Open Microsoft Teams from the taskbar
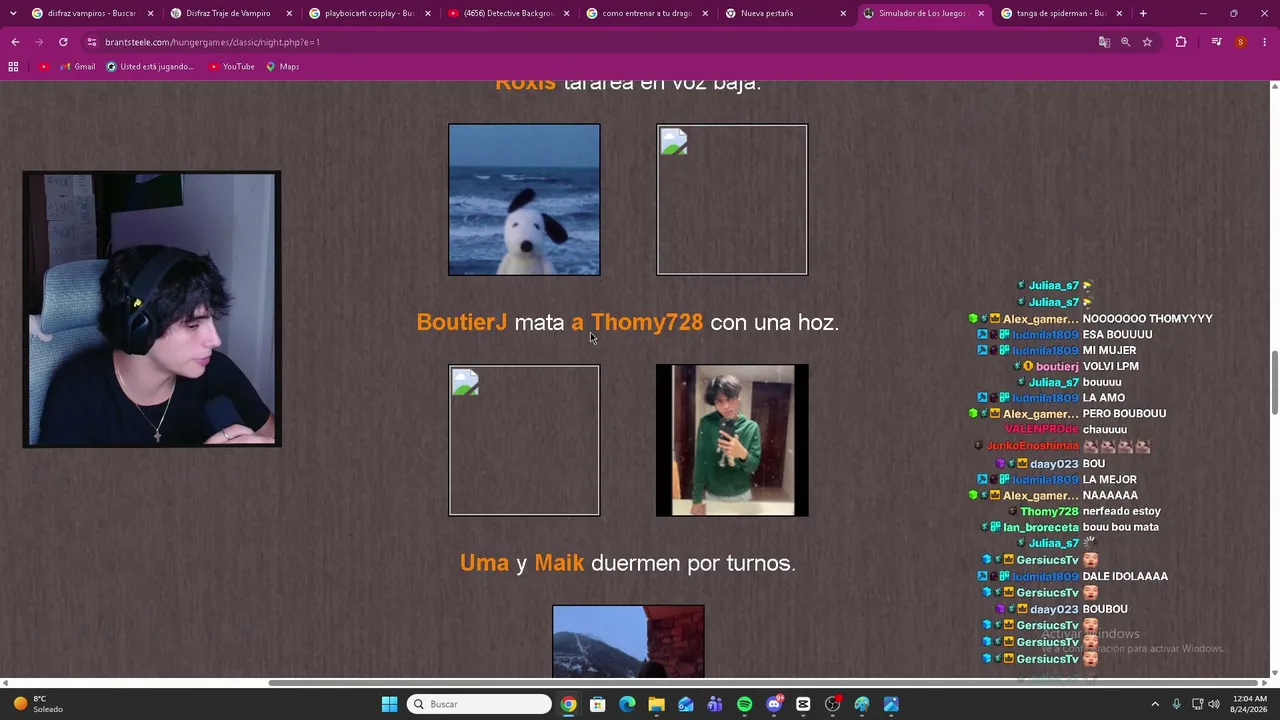Screen dimensions: 1280x720 [x=715, y=704]
